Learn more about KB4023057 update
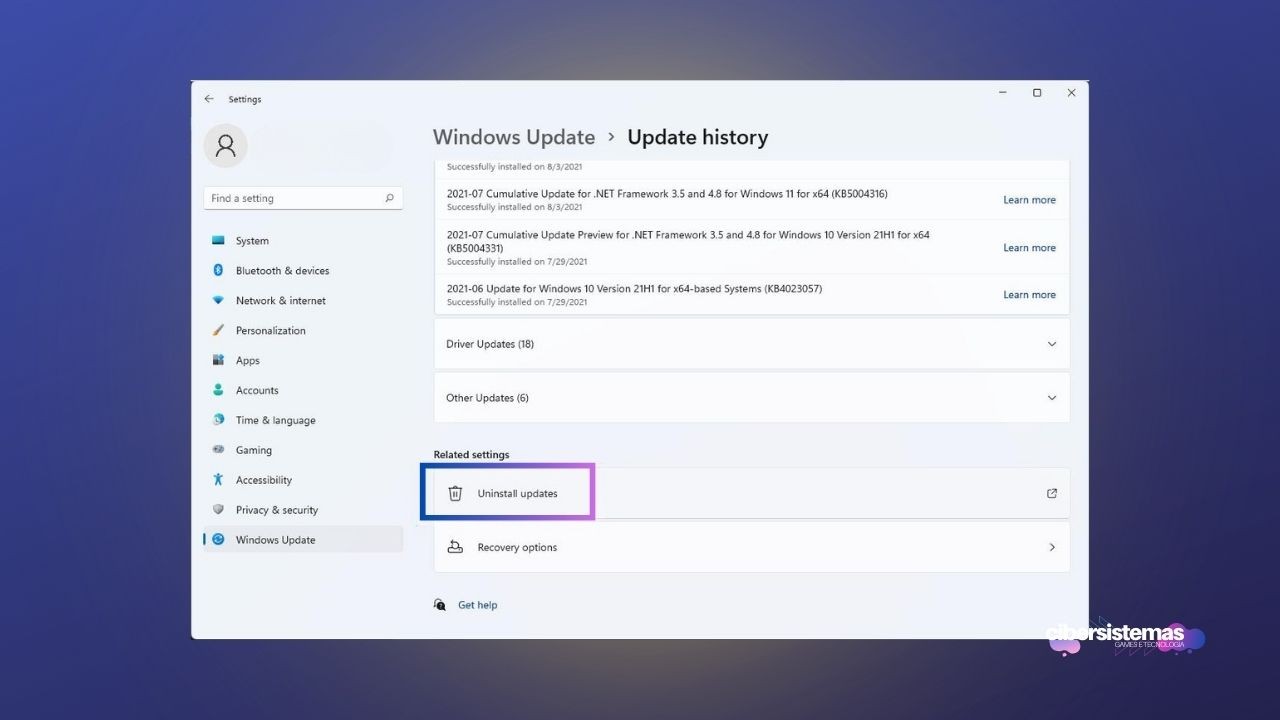Viewport: 1280px width, 720px height. 1029,295
